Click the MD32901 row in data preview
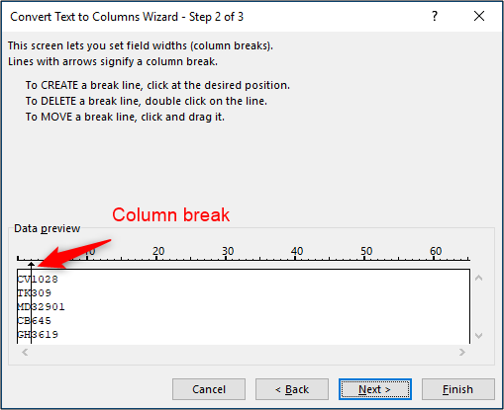504x410 pixels. click(x=41, y=307)
